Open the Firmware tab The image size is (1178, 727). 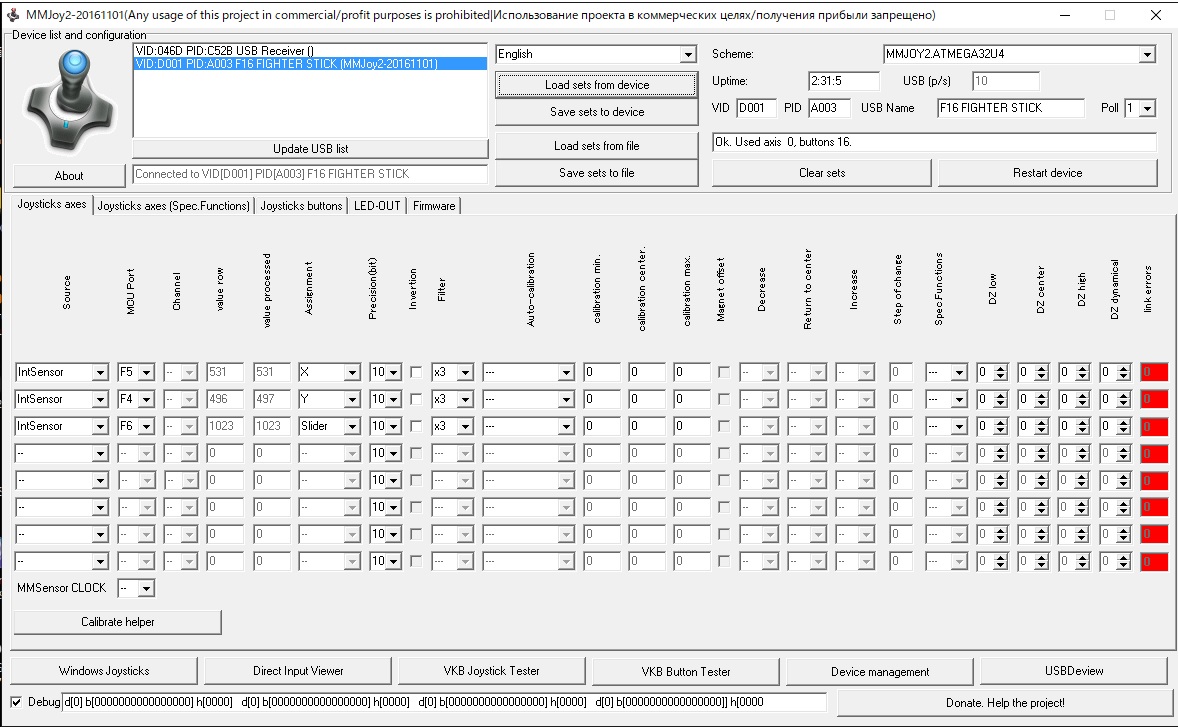click(x=434, y=206)
